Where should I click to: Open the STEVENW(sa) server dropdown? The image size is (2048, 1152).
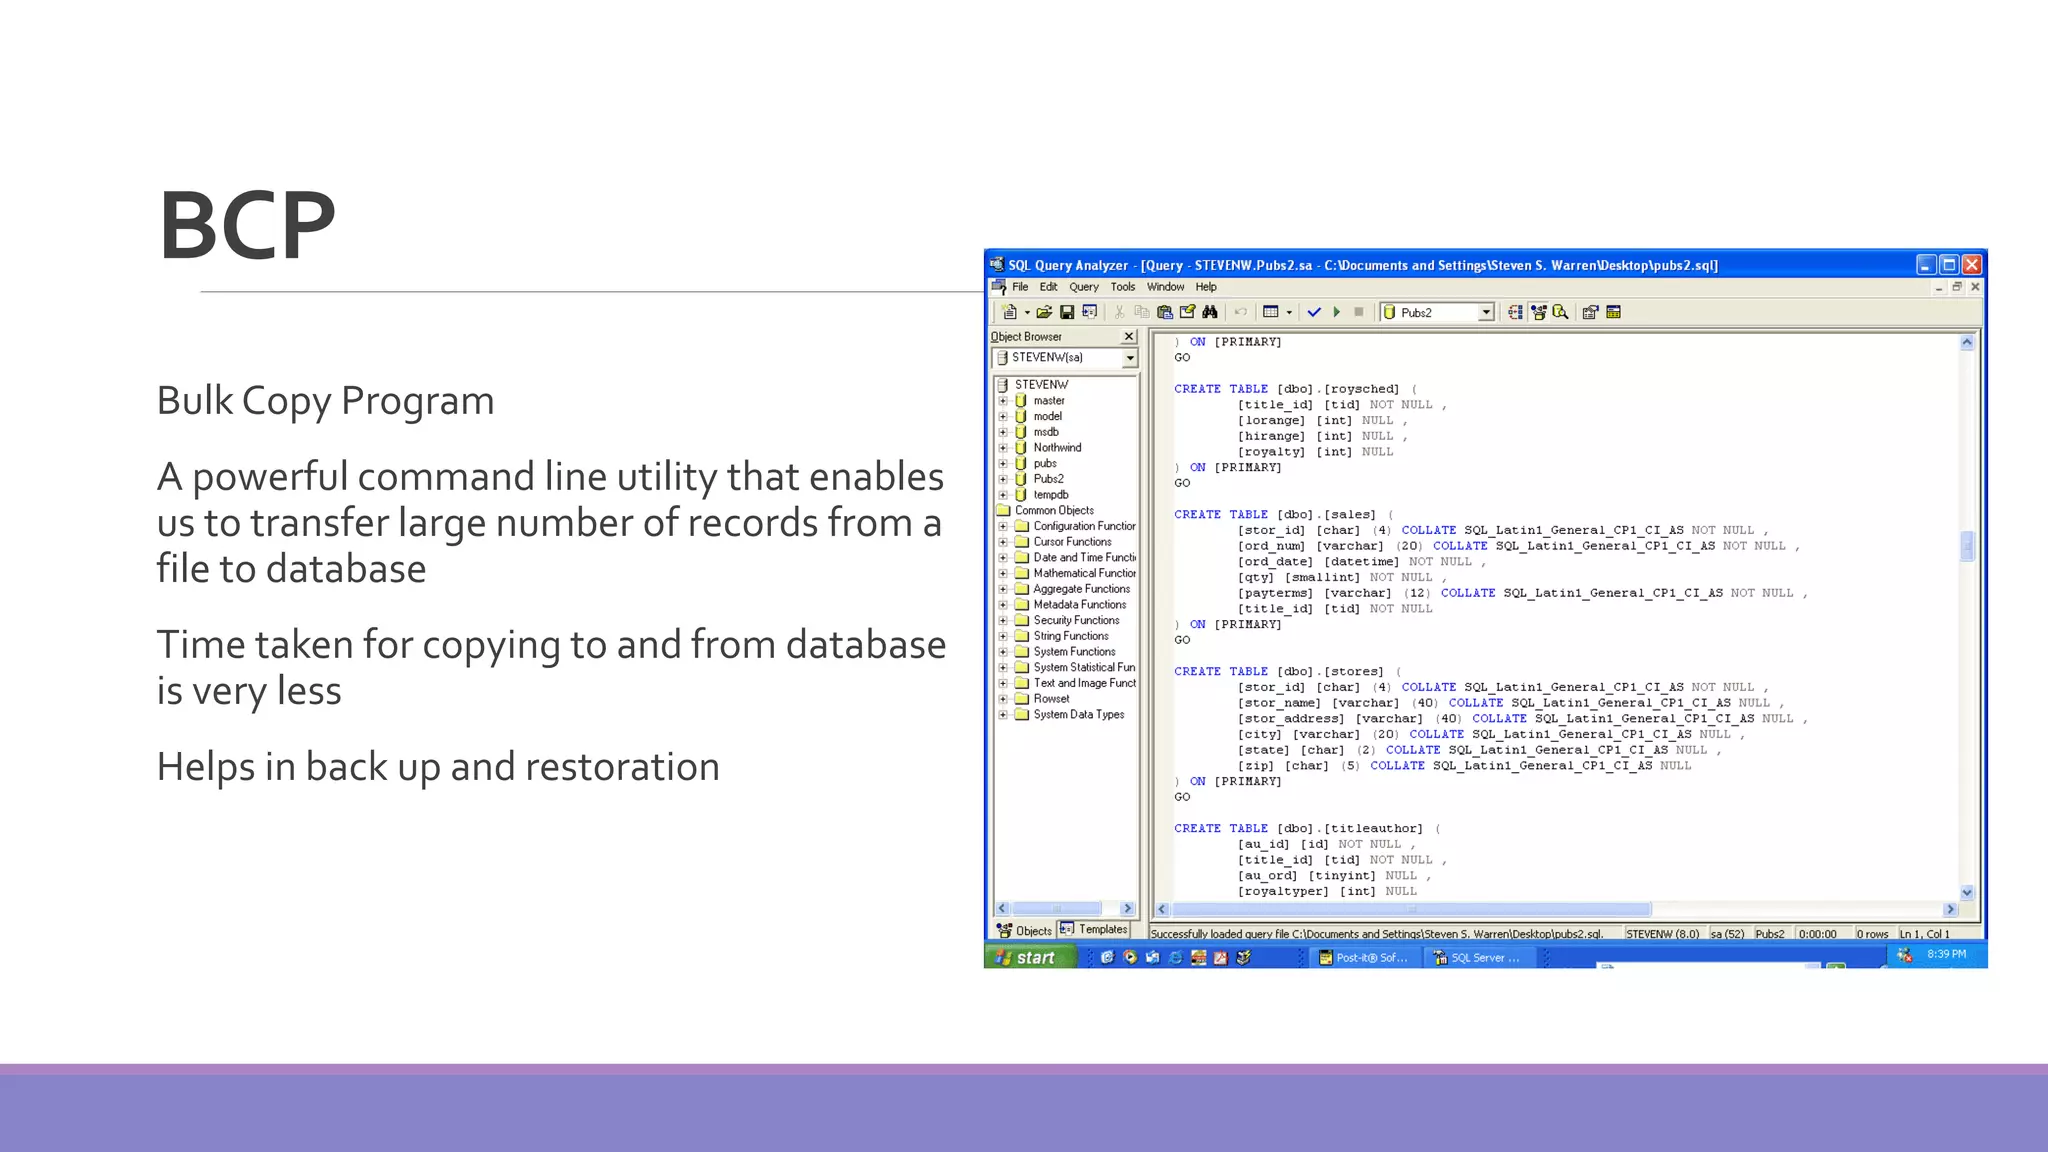1130,358
